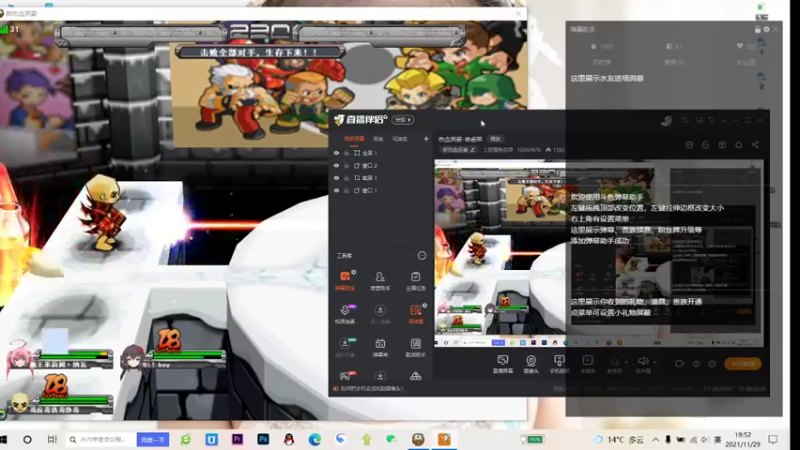Open streaming settings gear in bottom bar
Viewport: 800px width, 450px height.
click(x=712, y=364)
